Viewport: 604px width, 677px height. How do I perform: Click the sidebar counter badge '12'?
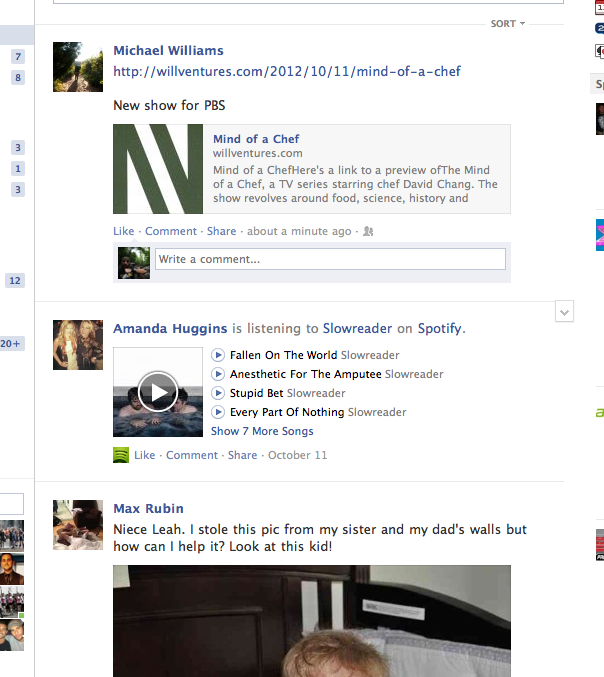[x=15, y=281]
